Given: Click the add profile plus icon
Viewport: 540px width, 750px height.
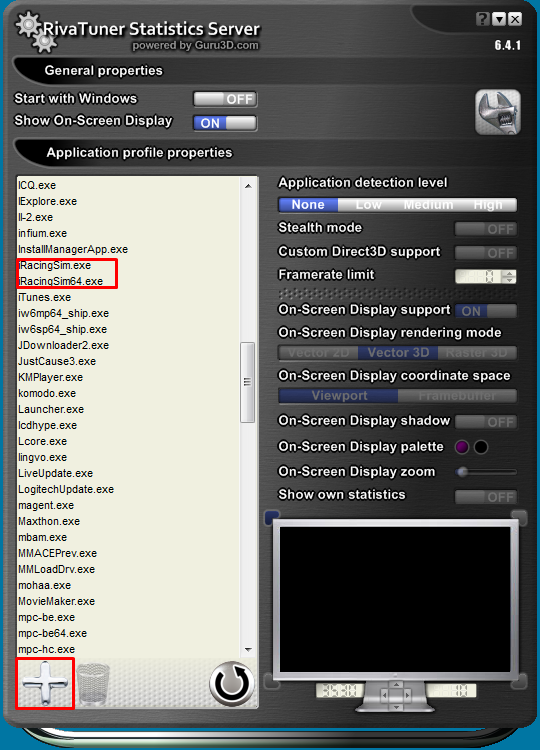Looking at the screenshot, I should pos(45,683).
